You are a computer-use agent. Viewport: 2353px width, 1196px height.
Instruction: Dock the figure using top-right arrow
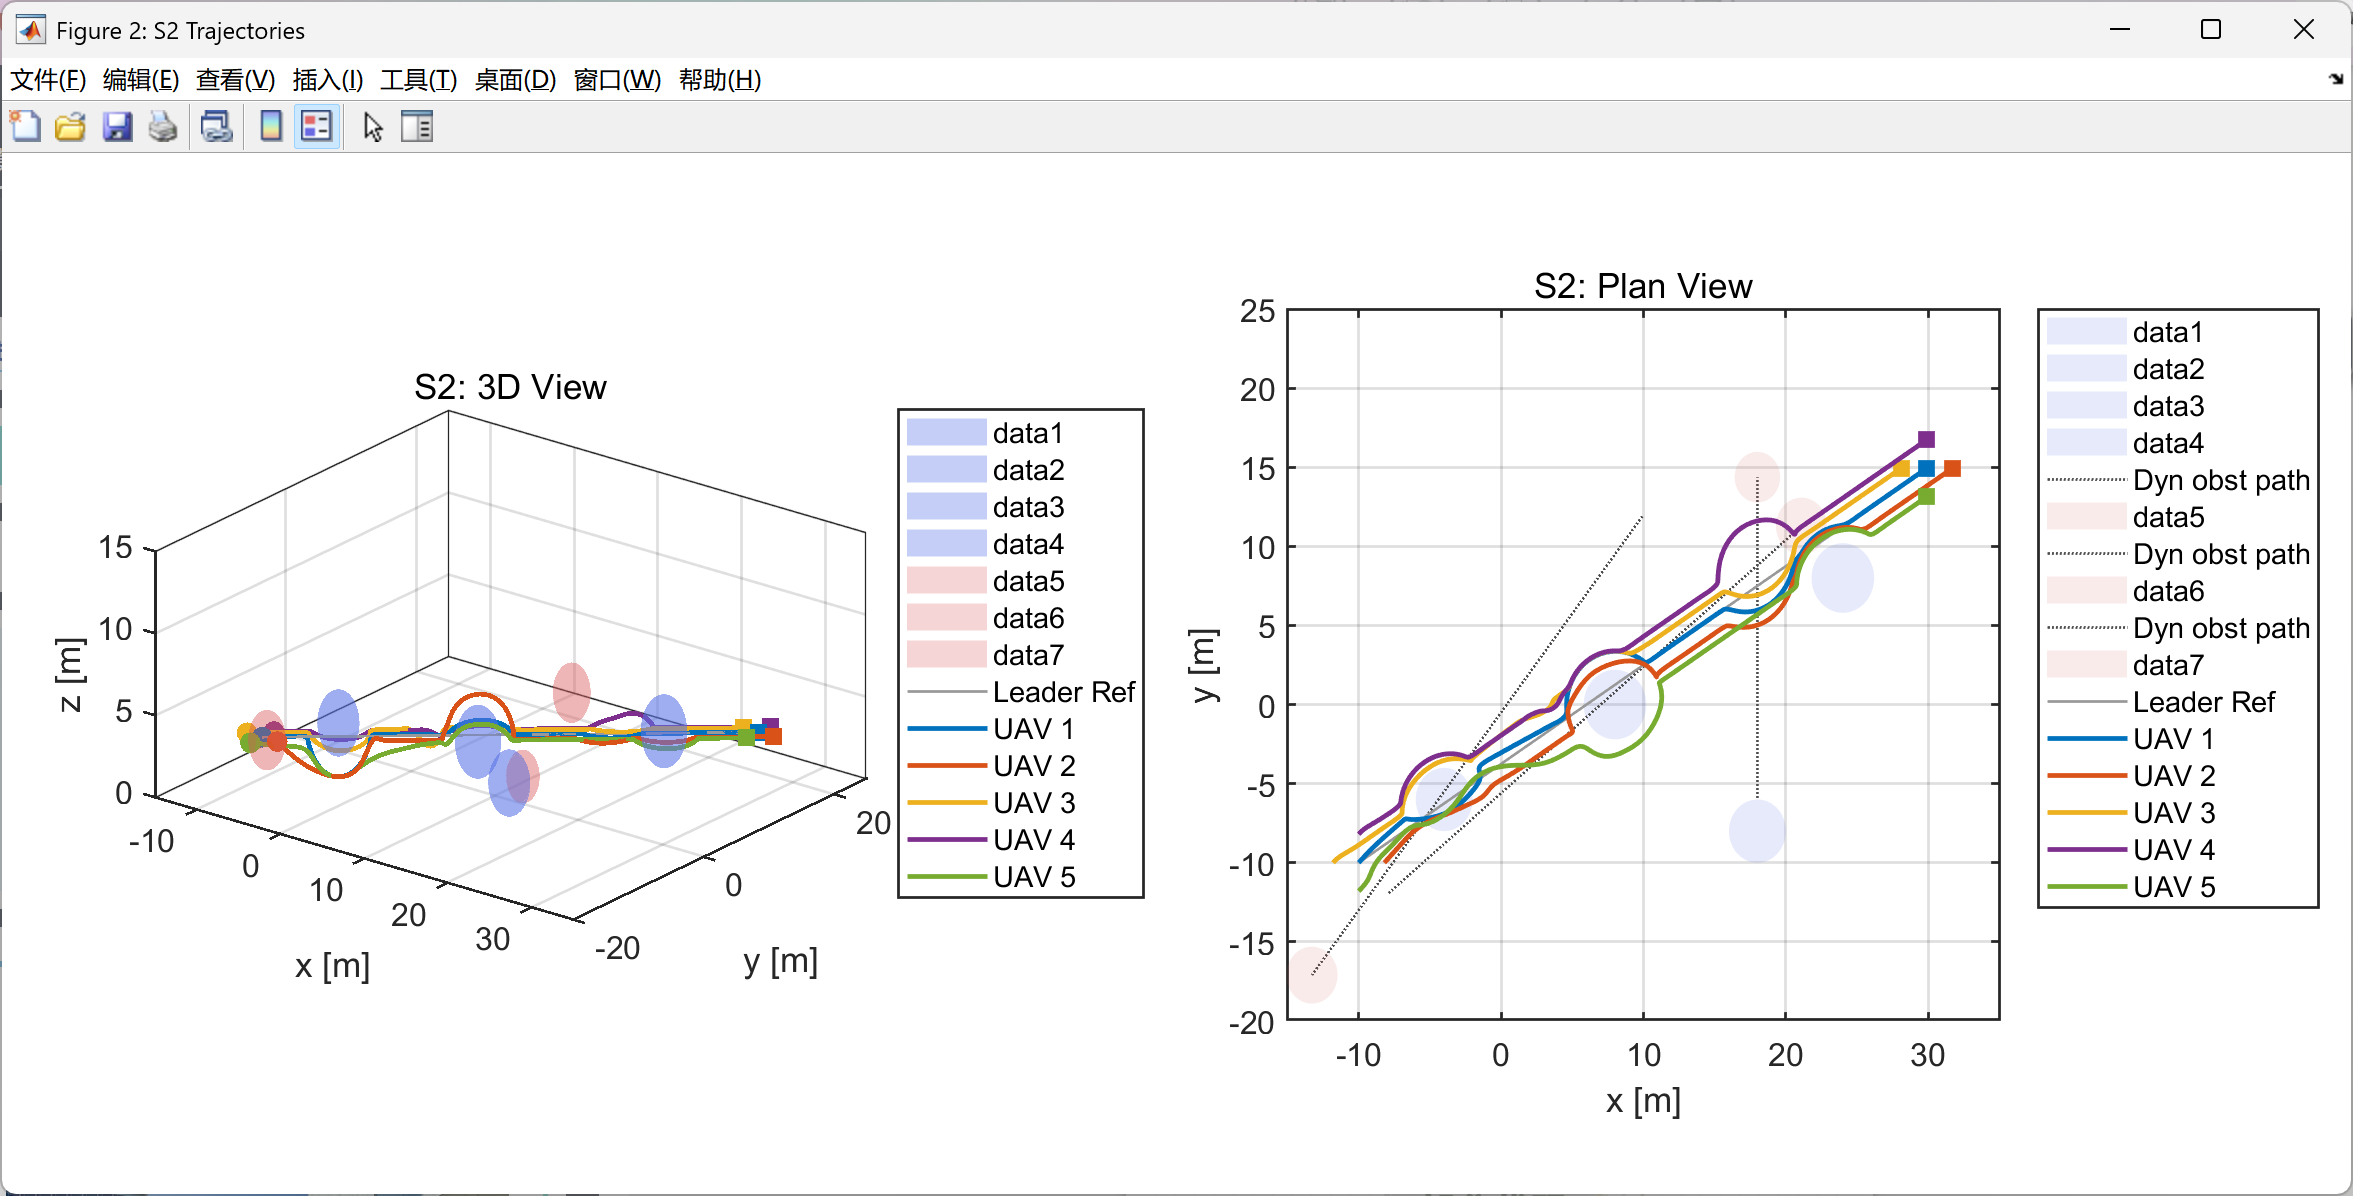[2335, 79]
